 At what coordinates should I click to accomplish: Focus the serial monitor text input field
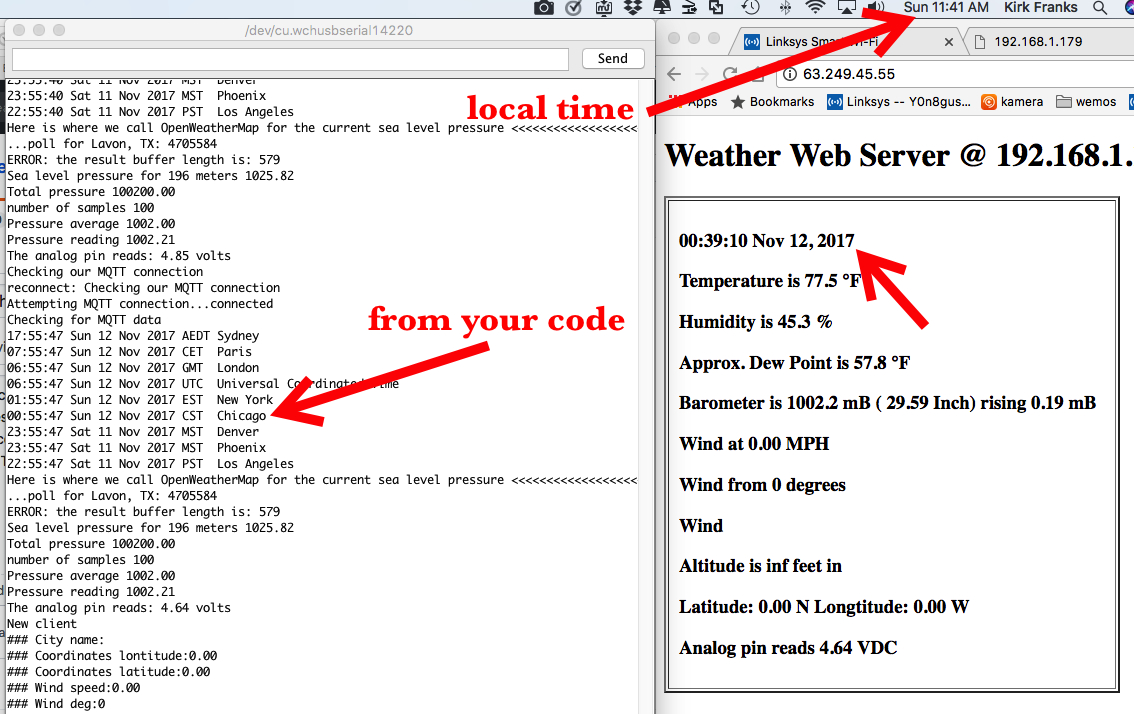291,59
